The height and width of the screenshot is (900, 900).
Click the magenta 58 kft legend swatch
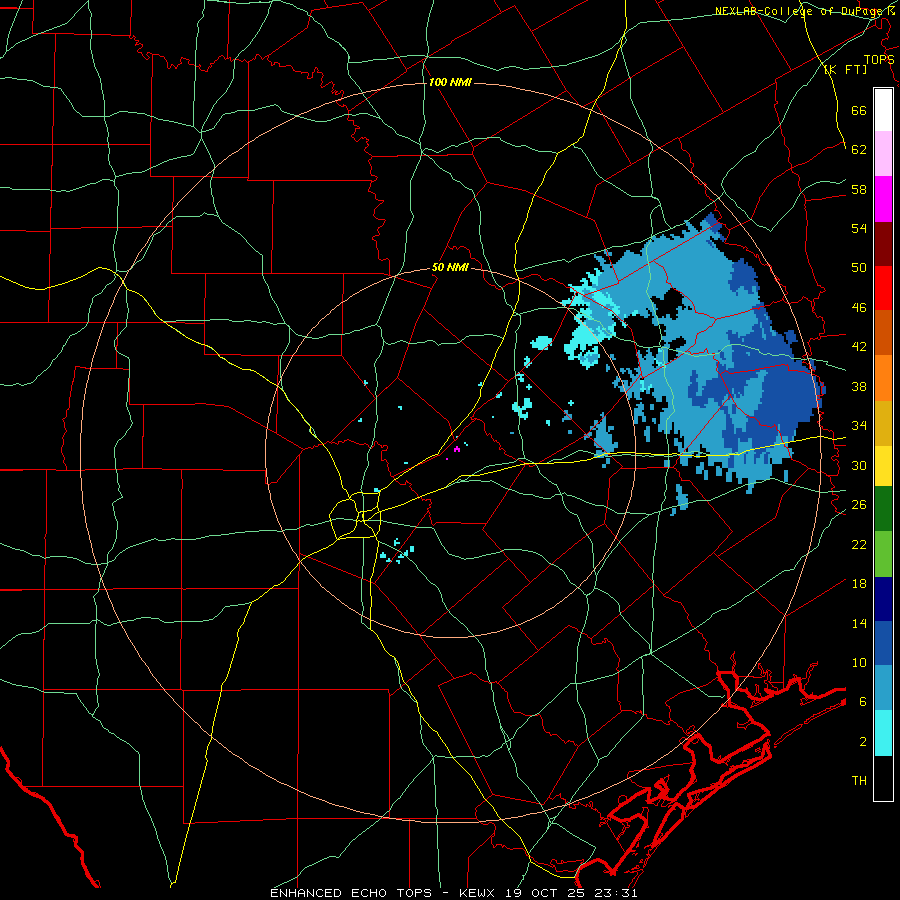coord(883,199)
